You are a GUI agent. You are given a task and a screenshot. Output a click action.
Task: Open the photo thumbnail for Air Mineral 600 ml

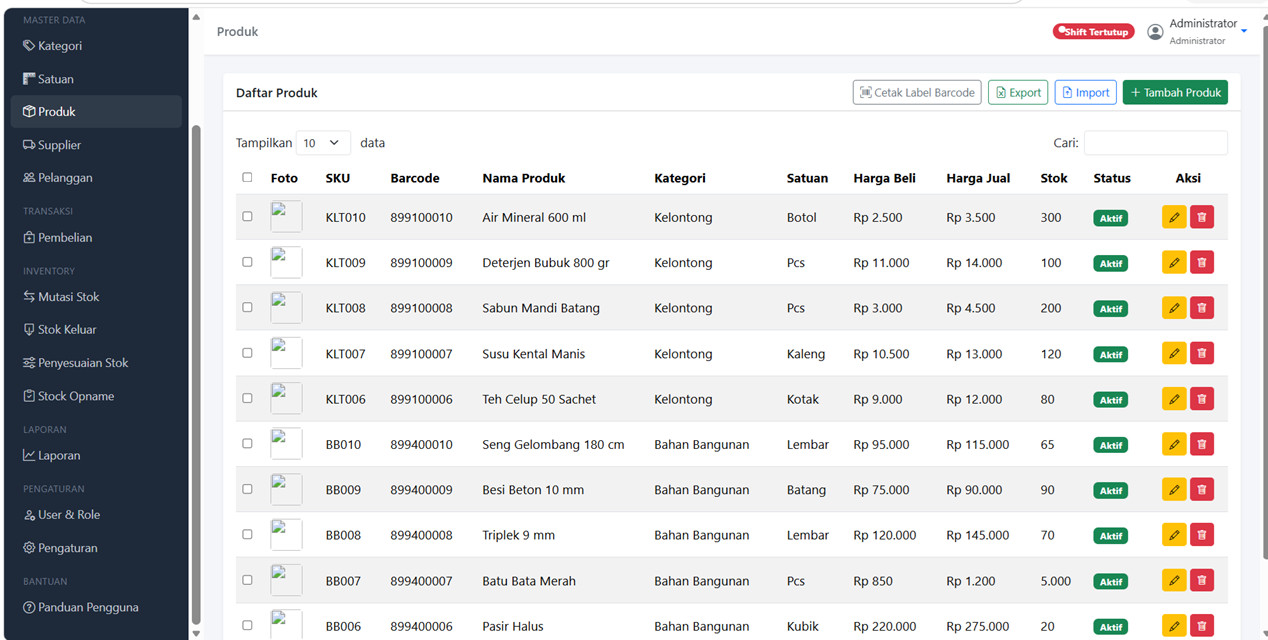pos(286,217)
